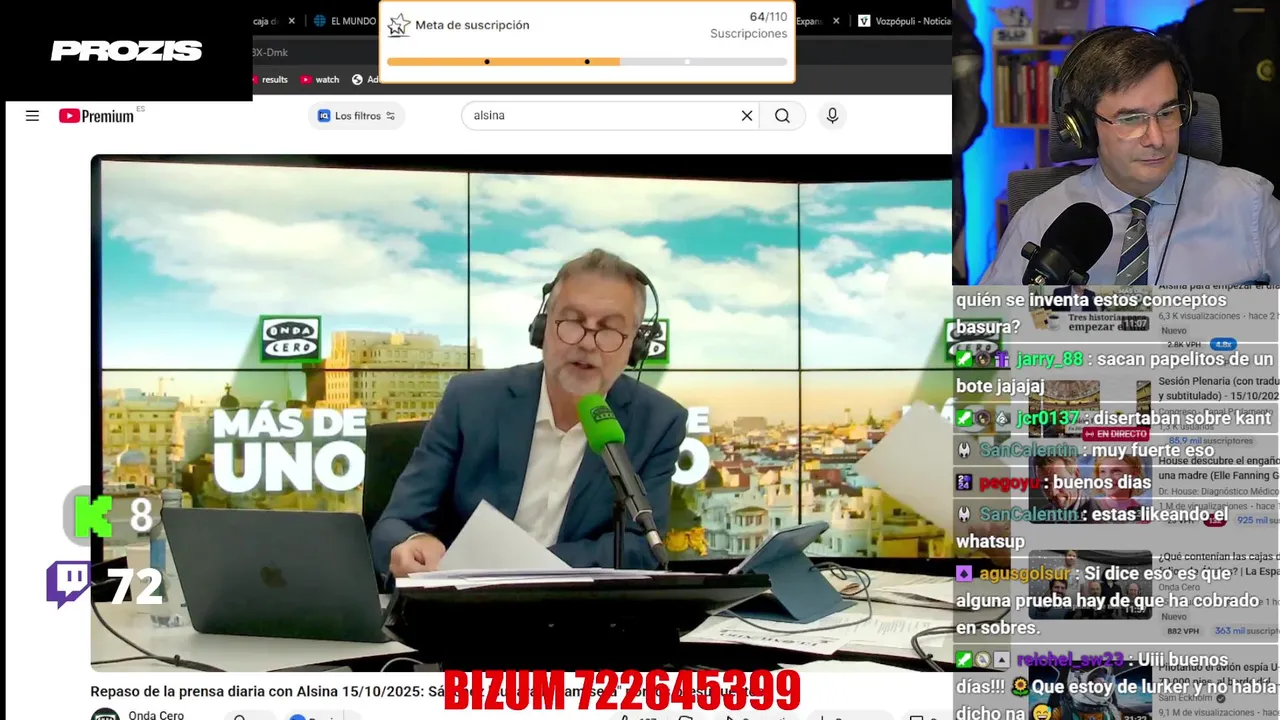Viewport: 1280px width, 720px height.
Task: Click chat username agusgolsur
Action: (1024, 574)
